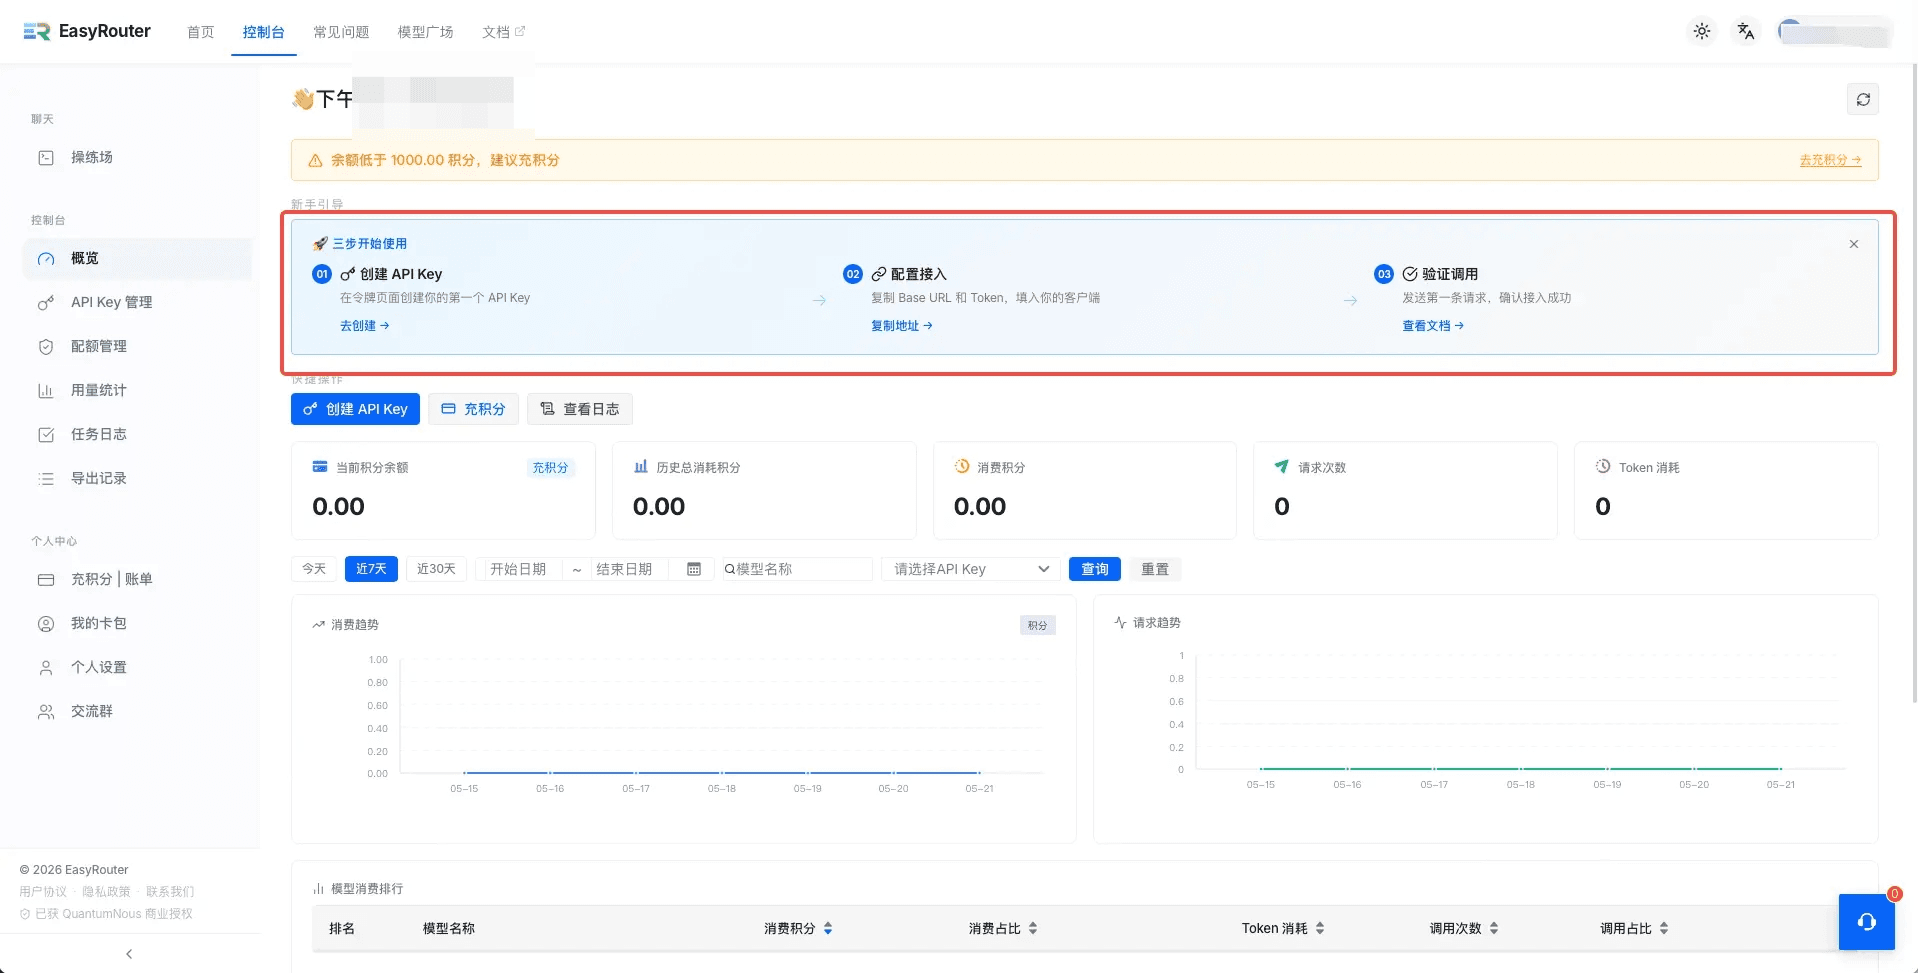
Task: Sort by 调用占比 column arrows
Action: tap(1664, 929)
